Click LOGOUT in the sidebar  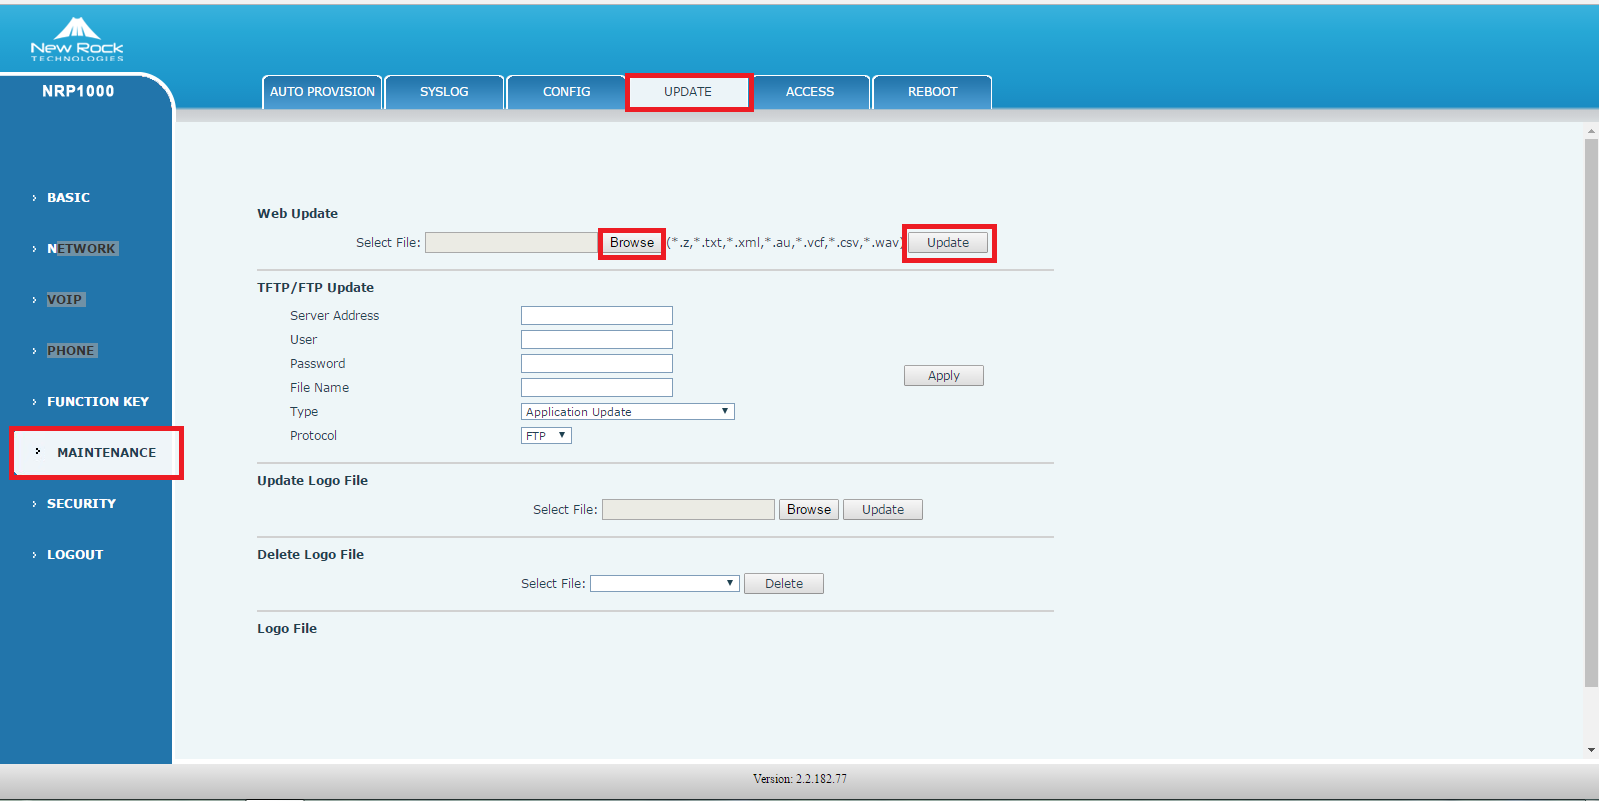click(75, 555)
